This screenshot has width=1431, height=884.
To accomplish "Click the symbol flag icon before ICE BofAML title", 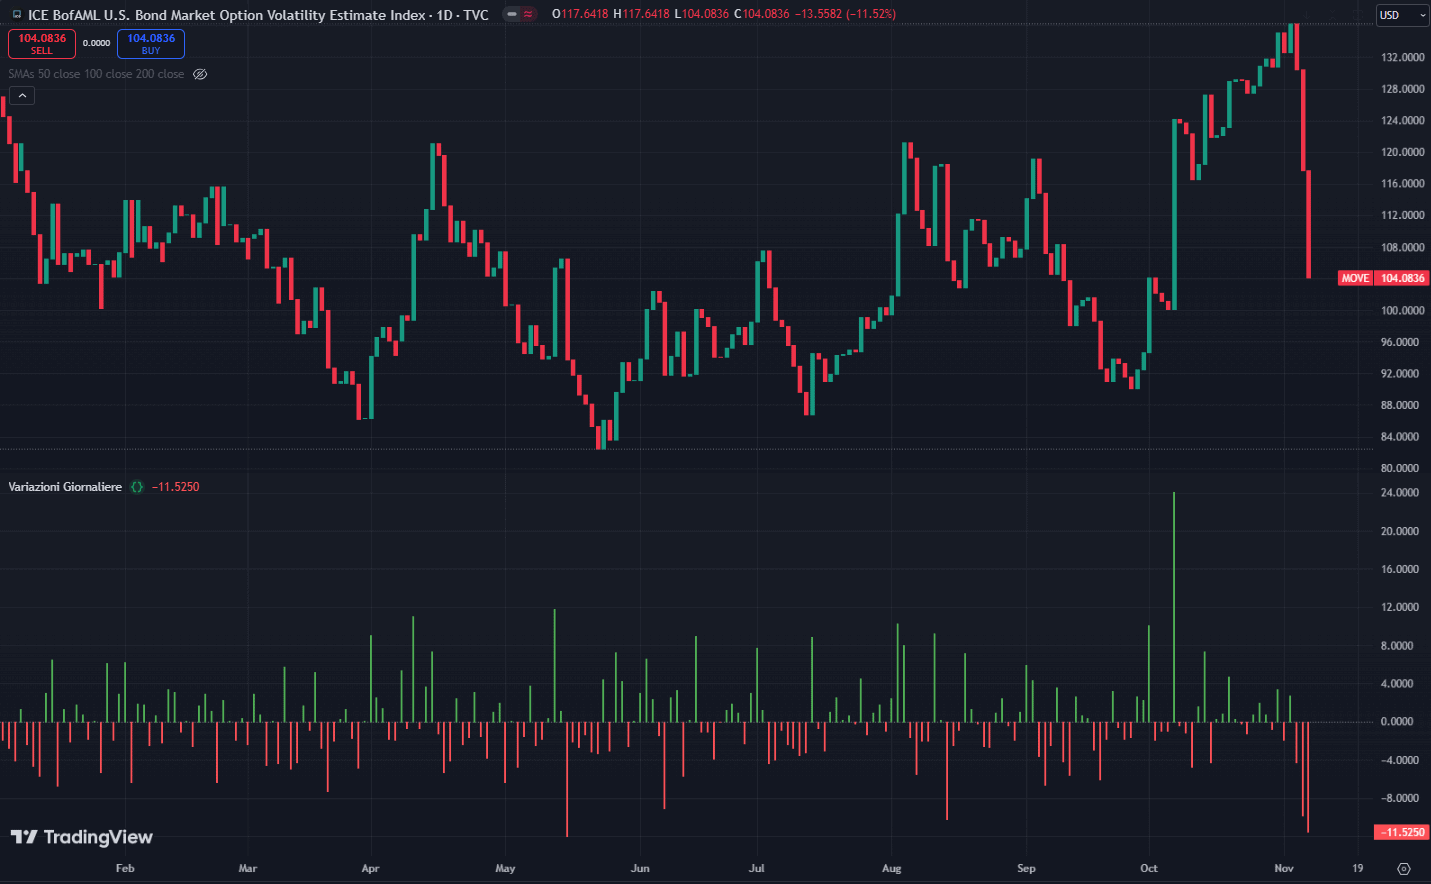I will pyautogui.click(x=17, y=15).
